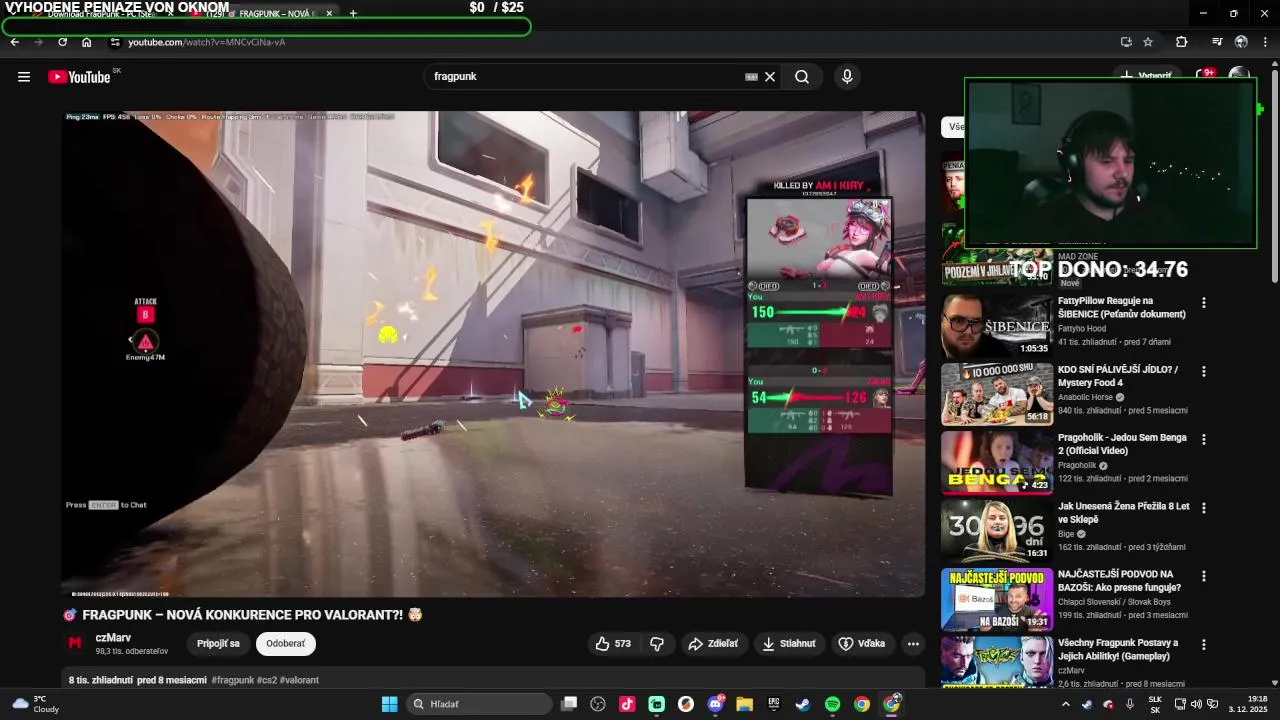1280x720 pixels.
Task: Open Windows Start menu
Action: coord(389,704)
